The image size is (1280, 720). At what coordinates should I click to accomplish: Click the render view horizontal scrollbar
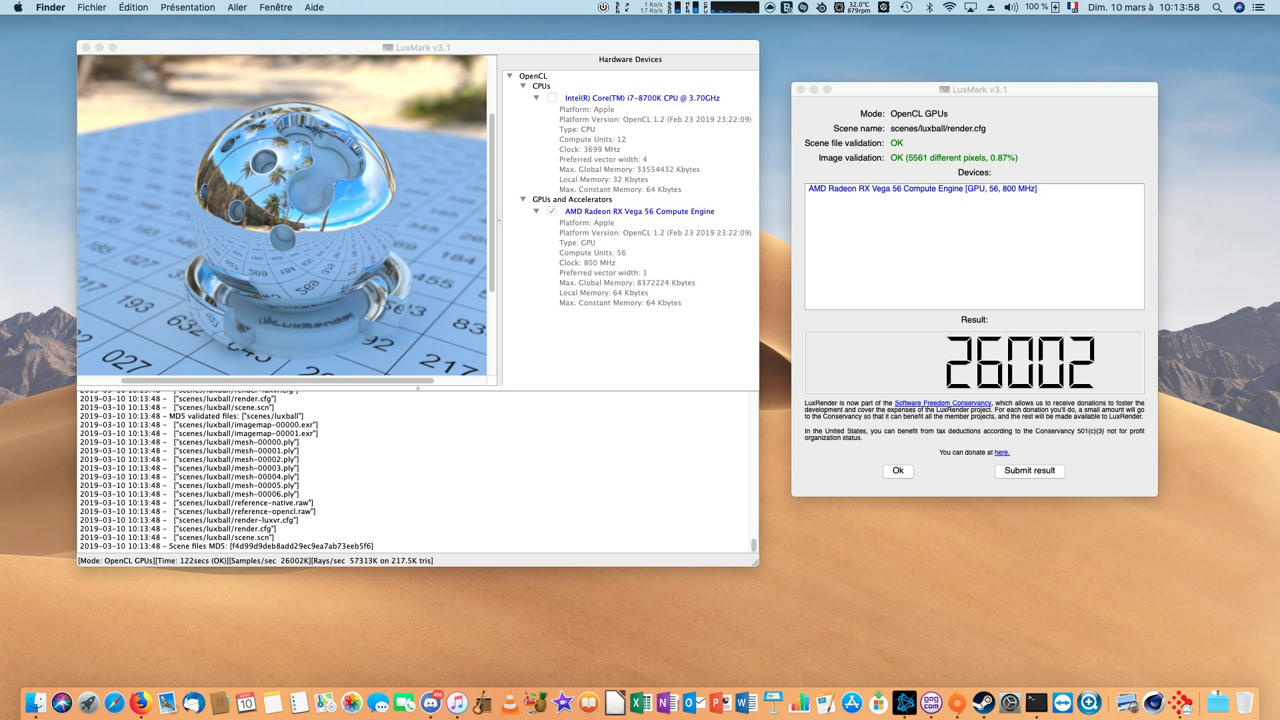click(279, 380)
